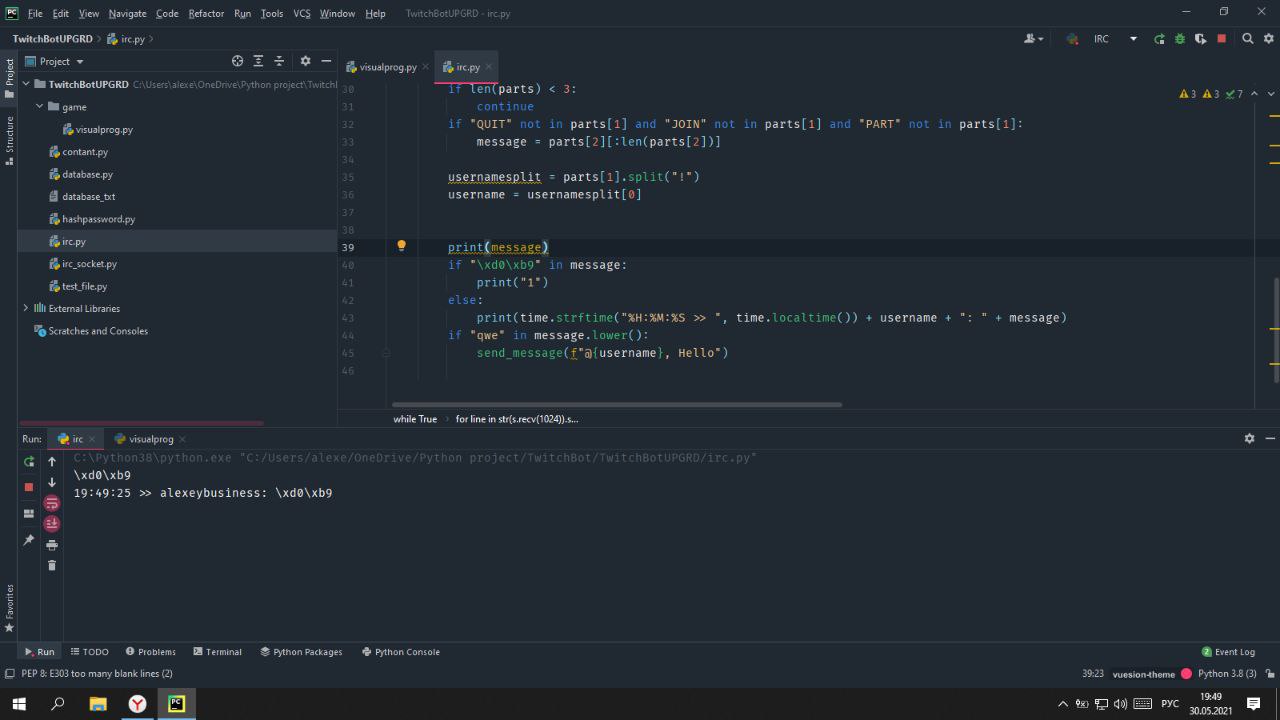Stop the process in Run panel
The width and height of the screenshot is (1280, 720).
(x=29, y=487)
